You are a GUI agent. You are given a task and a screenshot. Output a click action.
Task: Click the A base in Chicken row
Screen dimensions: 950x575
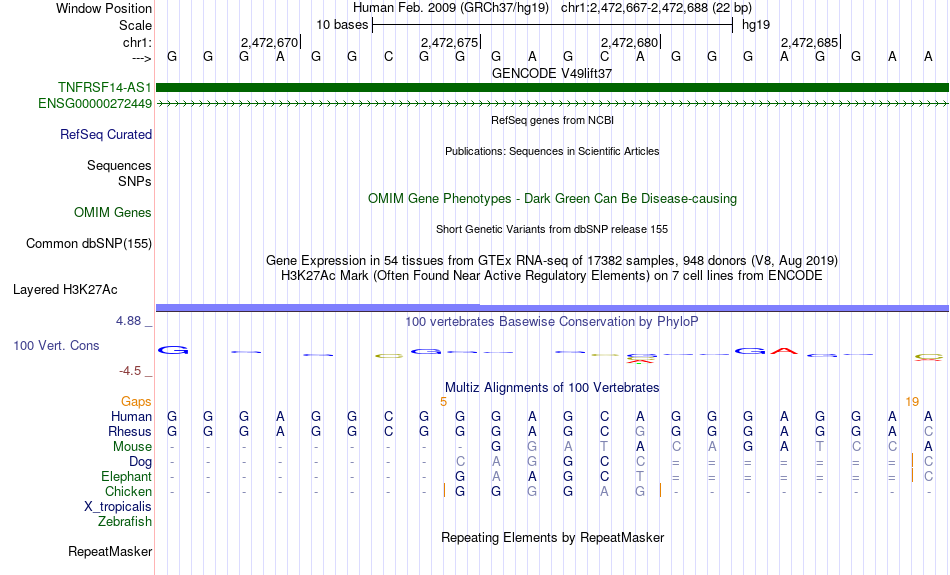(x=604, y=491)
